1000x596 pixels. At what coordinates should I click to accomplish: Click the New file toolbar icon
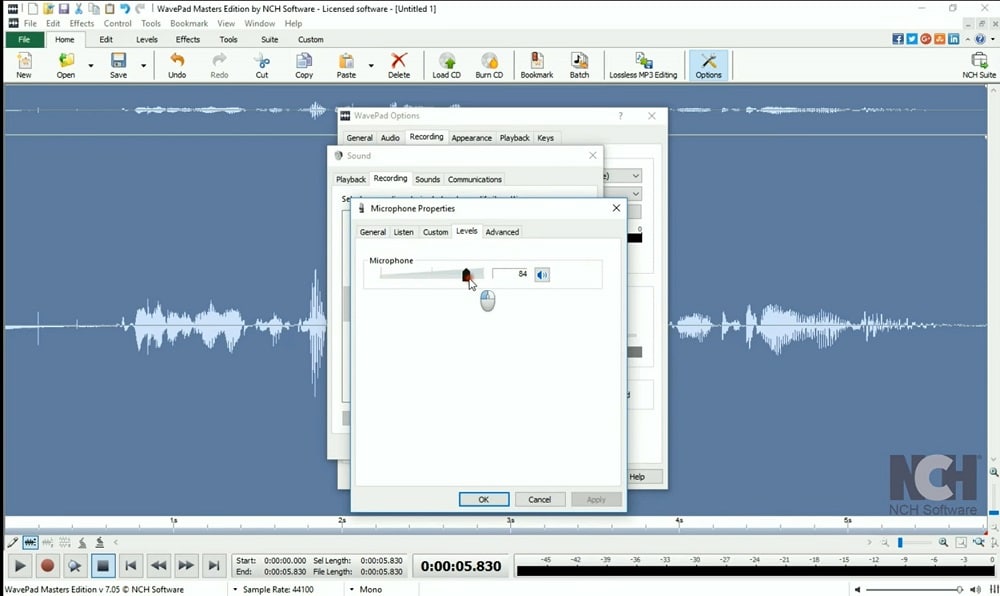(24, 65)
